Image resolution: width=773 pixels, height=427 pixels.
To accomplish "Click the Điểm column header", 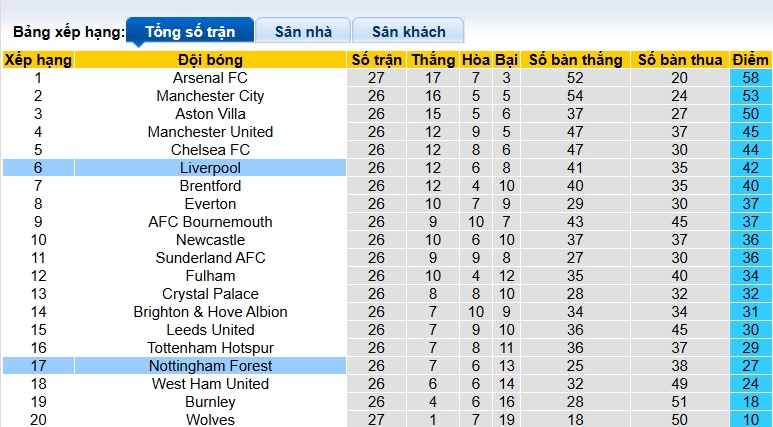I will point(749,60).
